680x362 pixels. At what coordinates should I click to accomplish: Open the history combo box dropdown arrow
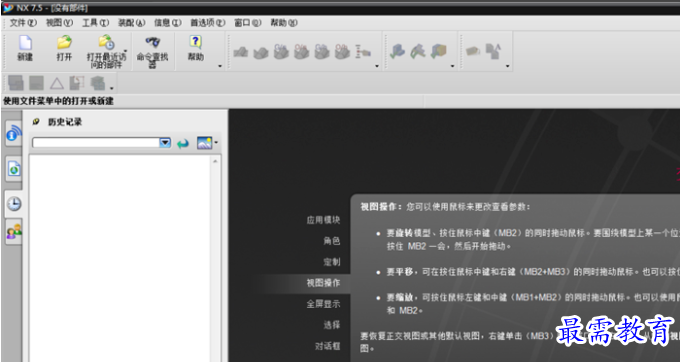pyautogui.click(x=165, y=143)
